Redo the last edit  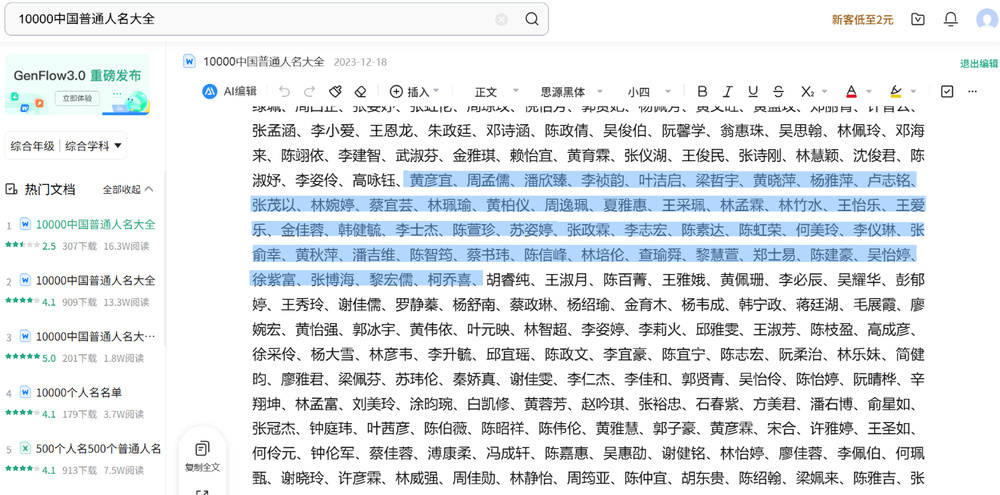click(x=309, y=91)
